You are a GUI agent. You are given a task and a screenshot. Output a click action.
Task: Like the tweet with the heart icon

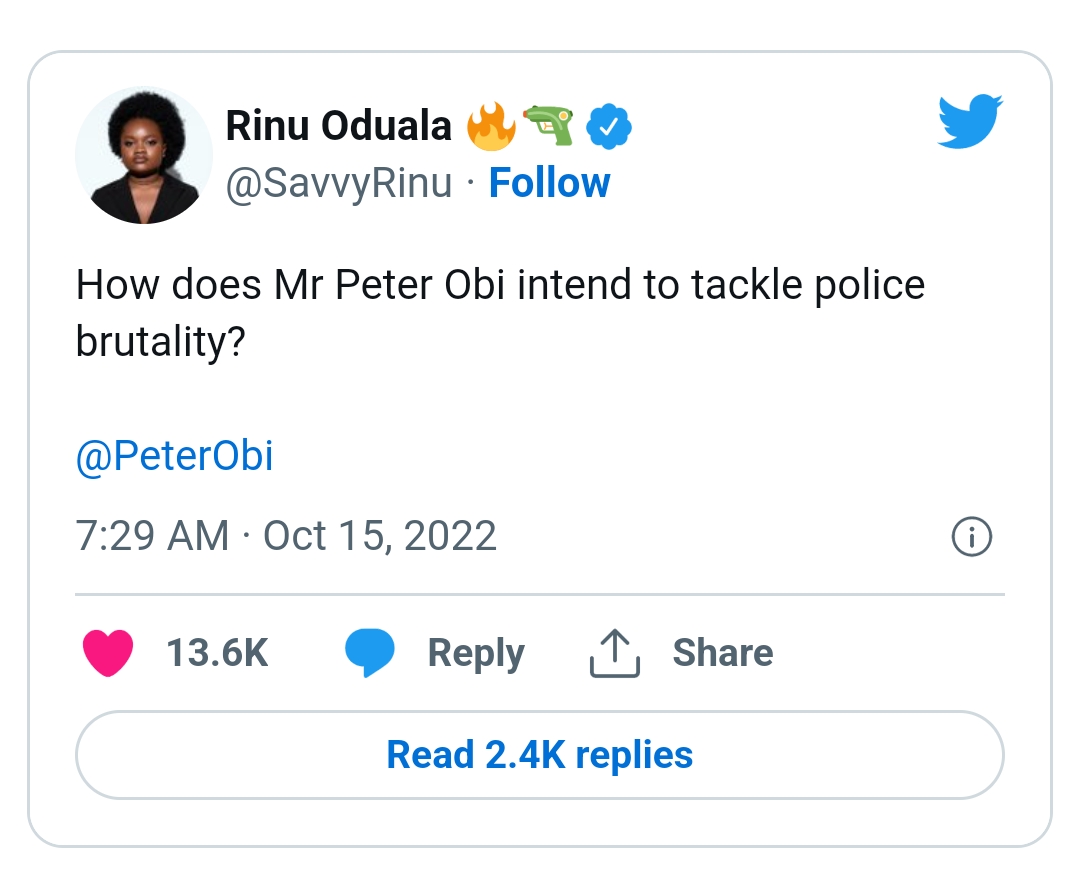108,653
